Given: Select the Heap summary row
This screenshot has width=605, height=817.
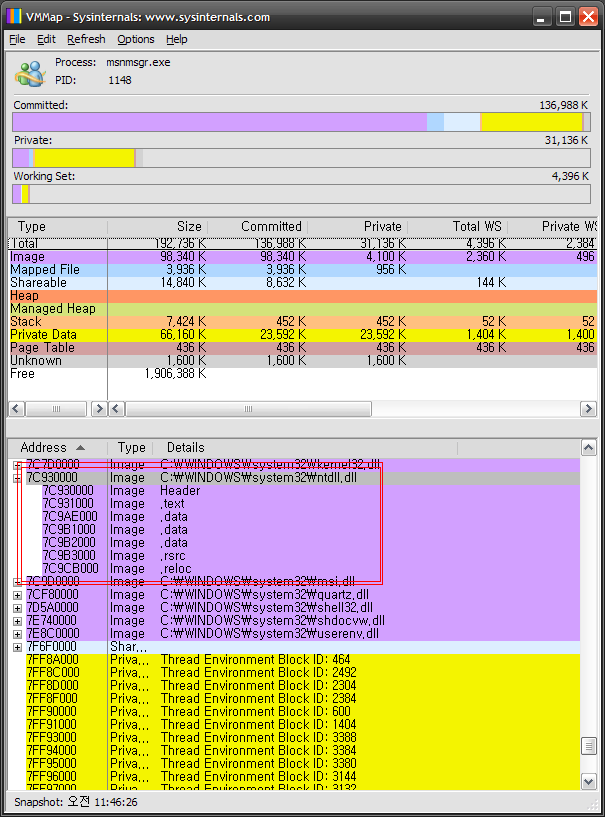Looking at the screenshot, I should (302, 296).
